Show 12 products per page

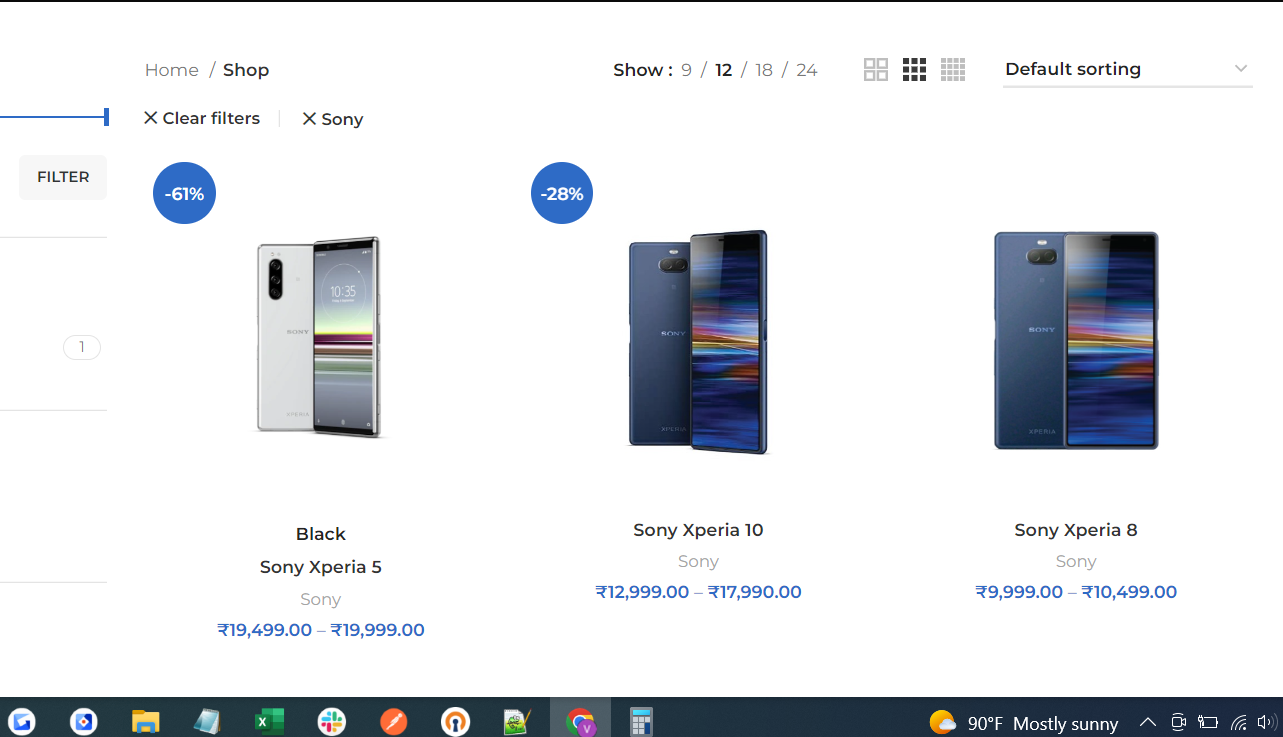point(723,70)
